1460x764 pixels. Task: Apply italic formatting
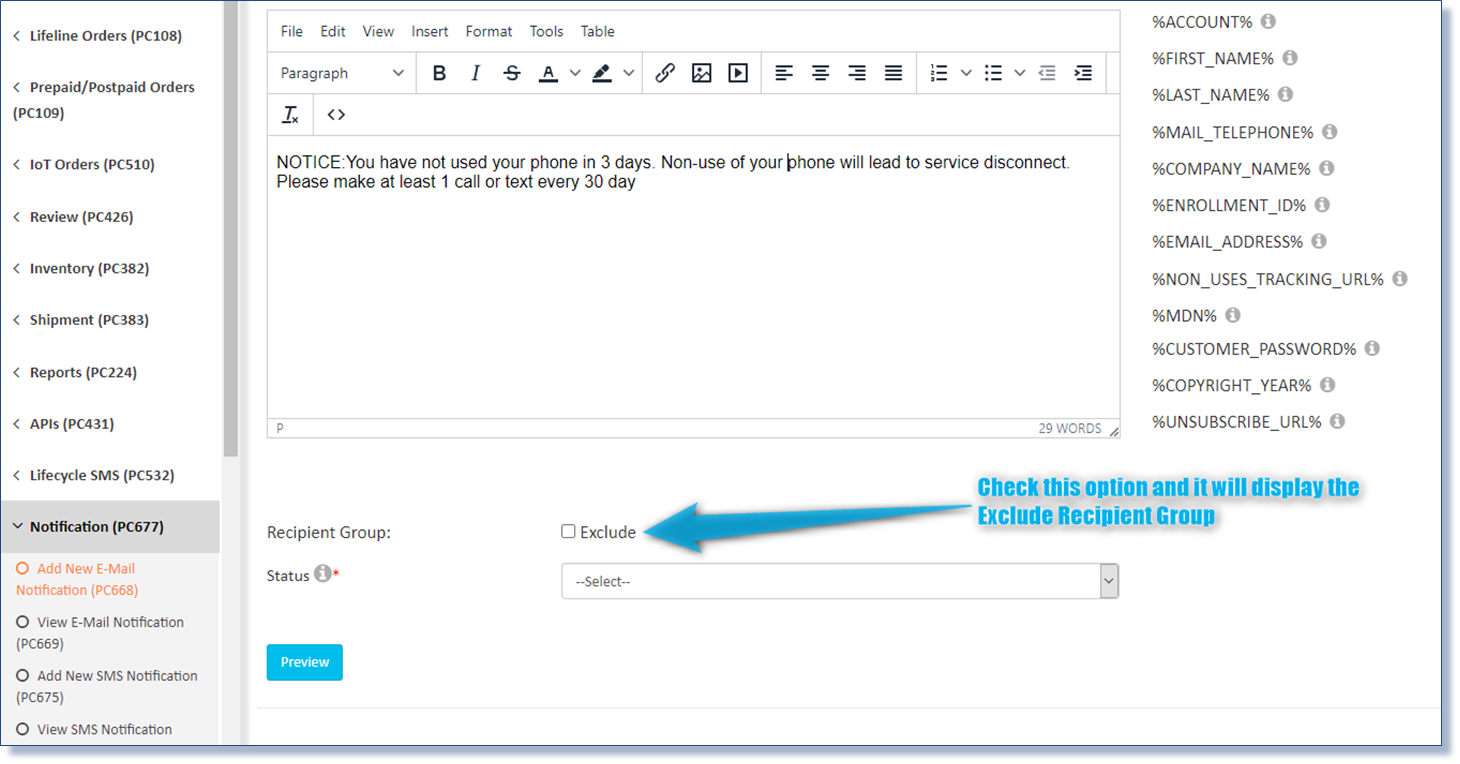(x=475, y=72)
